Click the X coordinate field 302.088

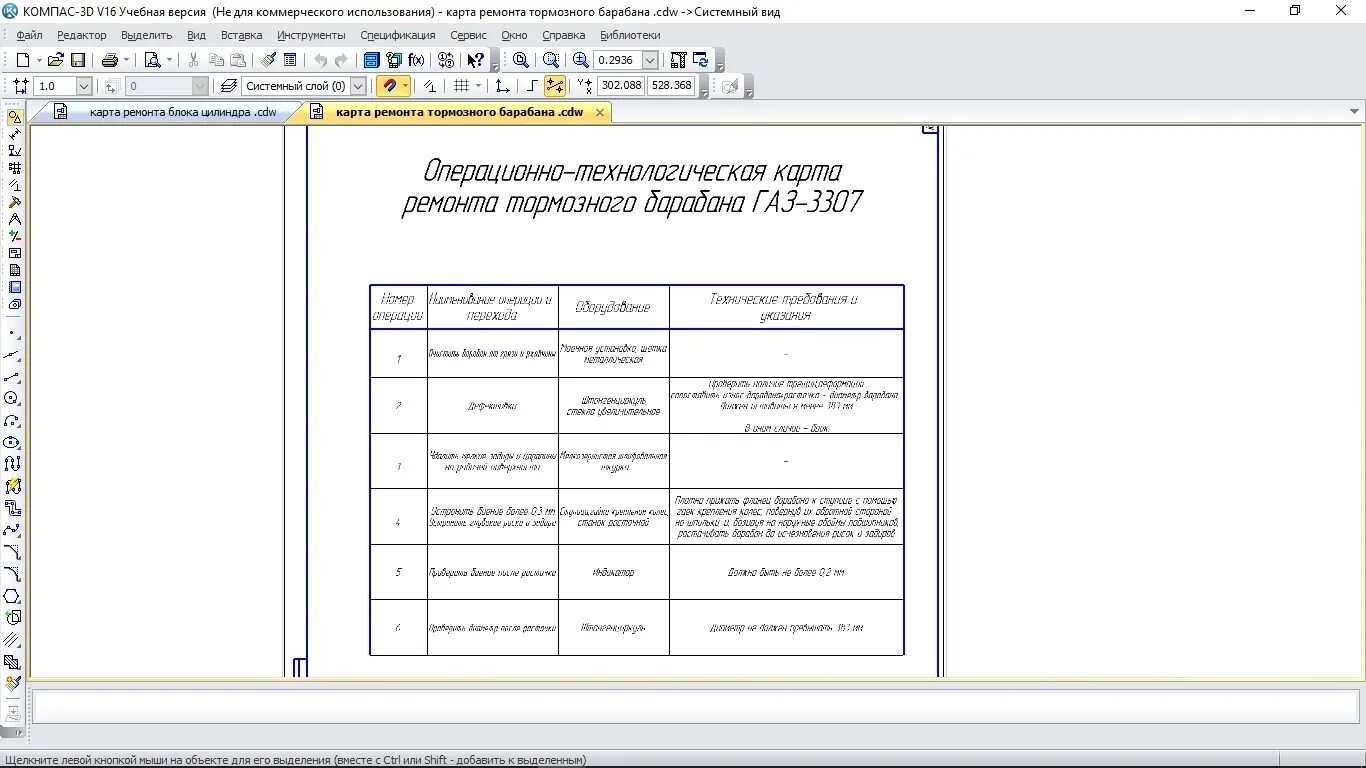pos(621,86)
